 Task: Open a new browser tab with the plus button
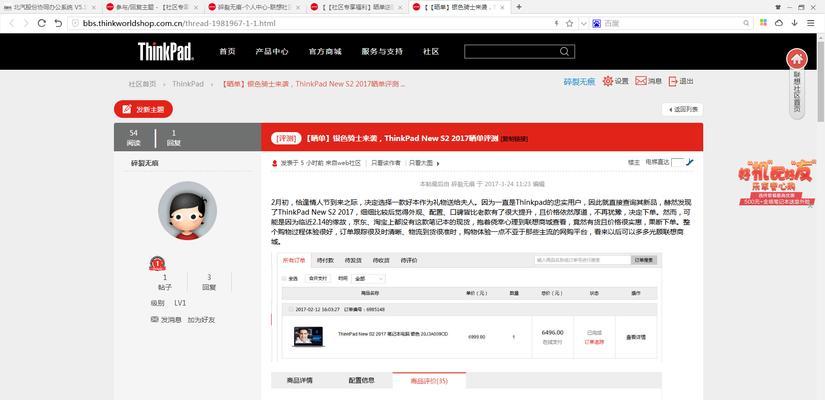coord(519,7)
